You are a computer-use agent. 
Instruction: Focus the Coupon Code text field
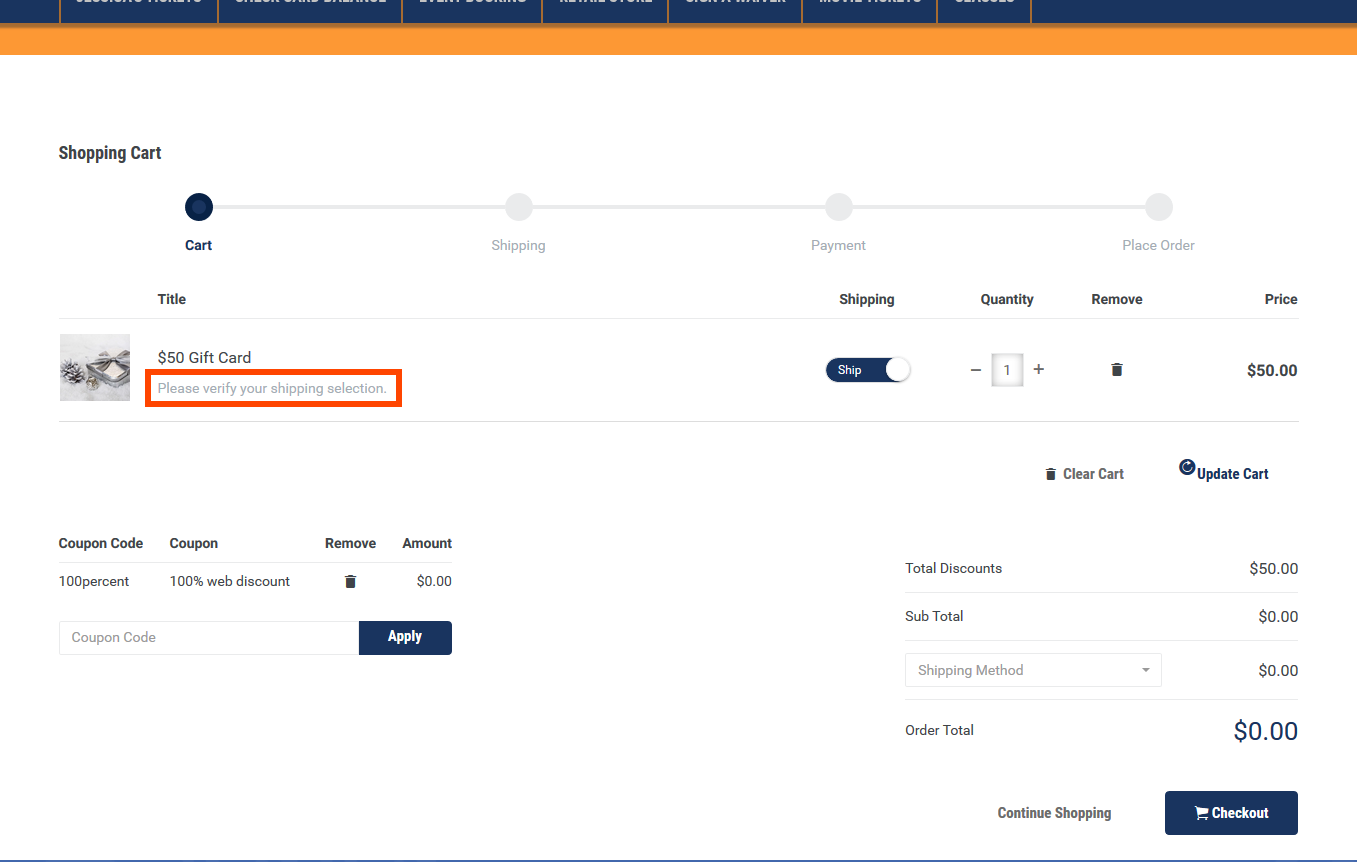pos(208,638)
